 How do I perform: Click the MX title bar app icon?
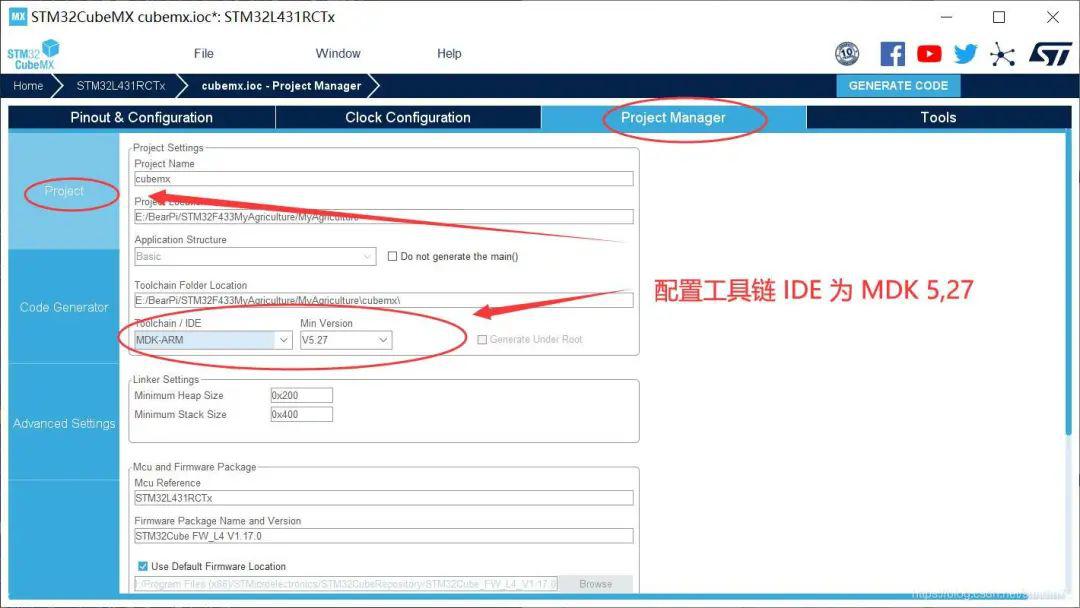(x=18, y=17)
